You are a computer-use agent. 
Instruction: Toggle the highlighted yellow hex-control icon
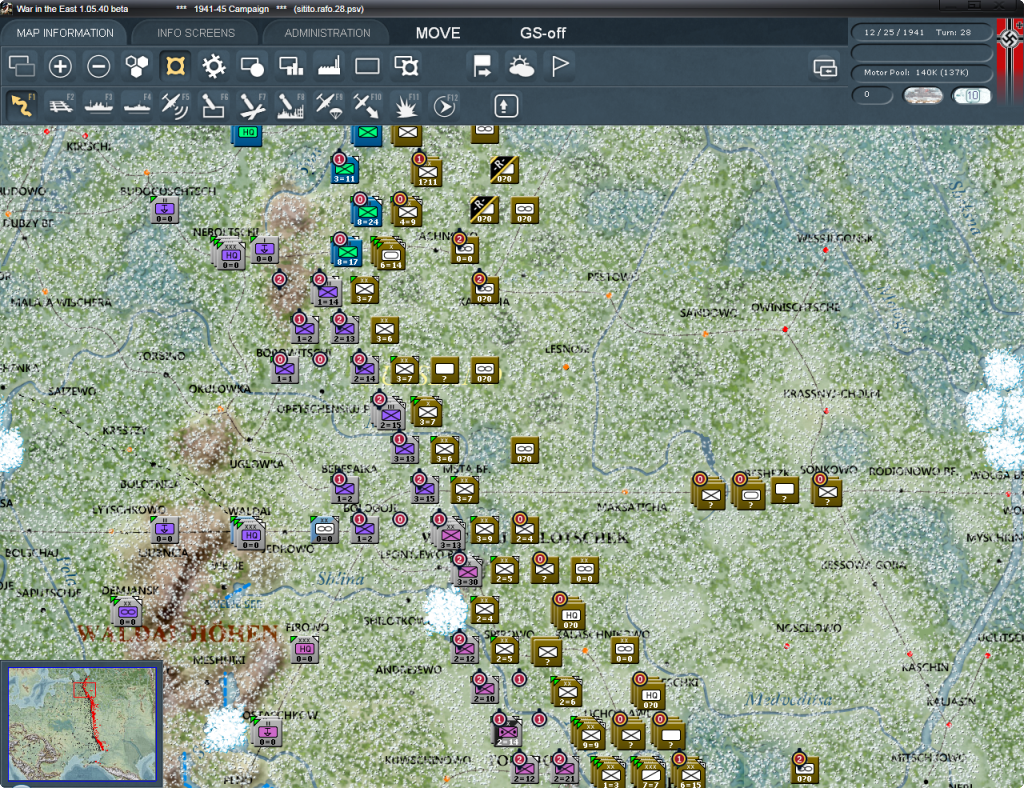click(x=175, y=66)
